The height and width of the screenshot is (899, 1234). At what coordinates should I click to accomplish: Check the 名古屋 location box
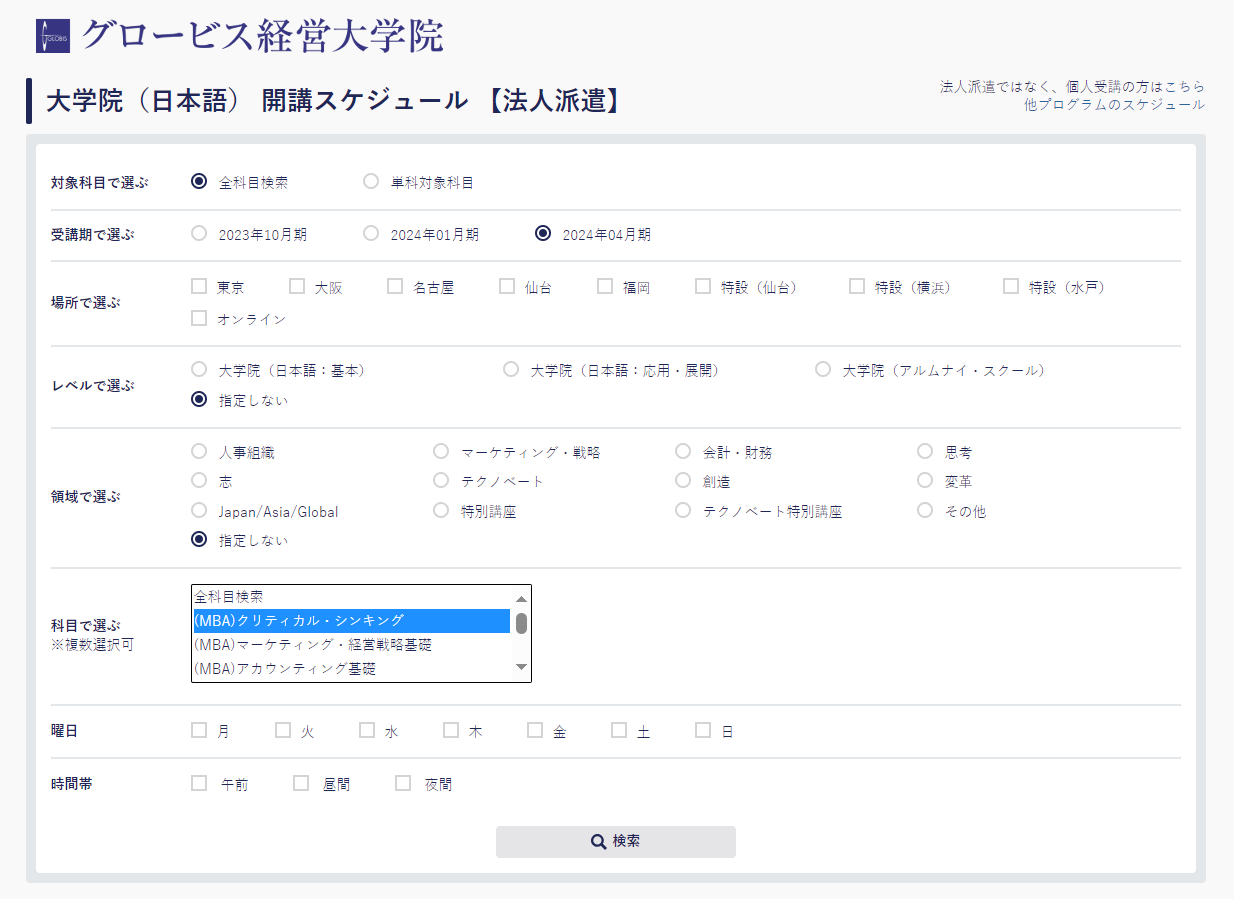tap(395, 286)
